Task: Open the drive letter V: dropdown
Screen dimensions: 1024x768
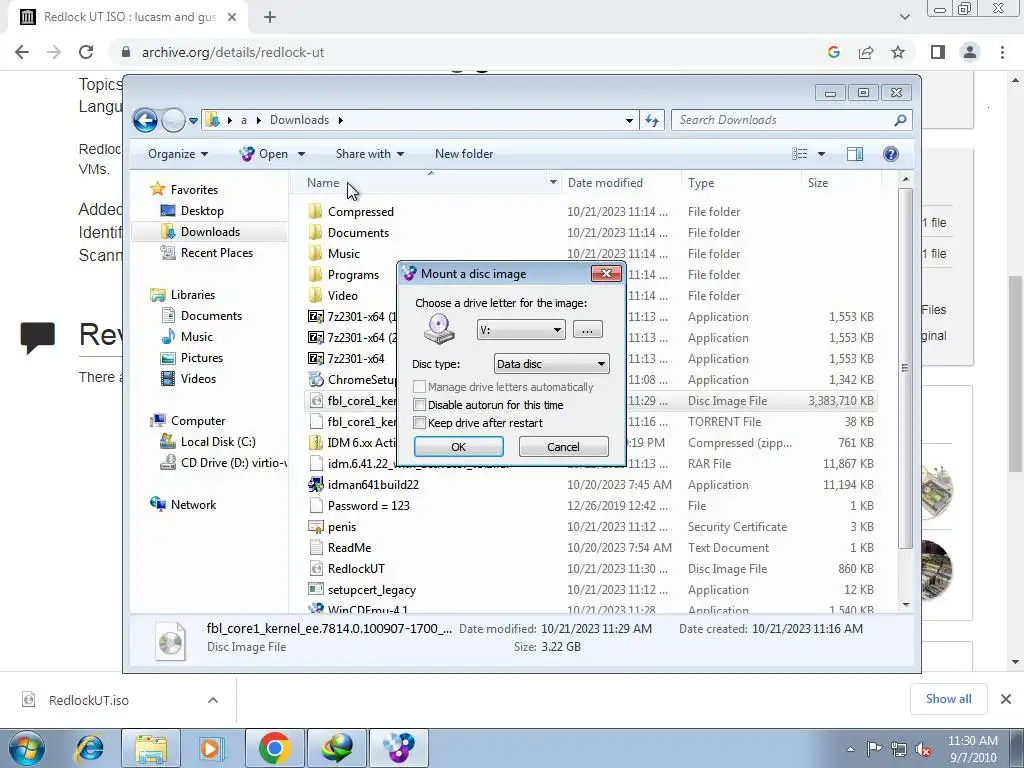Action: 521,330
